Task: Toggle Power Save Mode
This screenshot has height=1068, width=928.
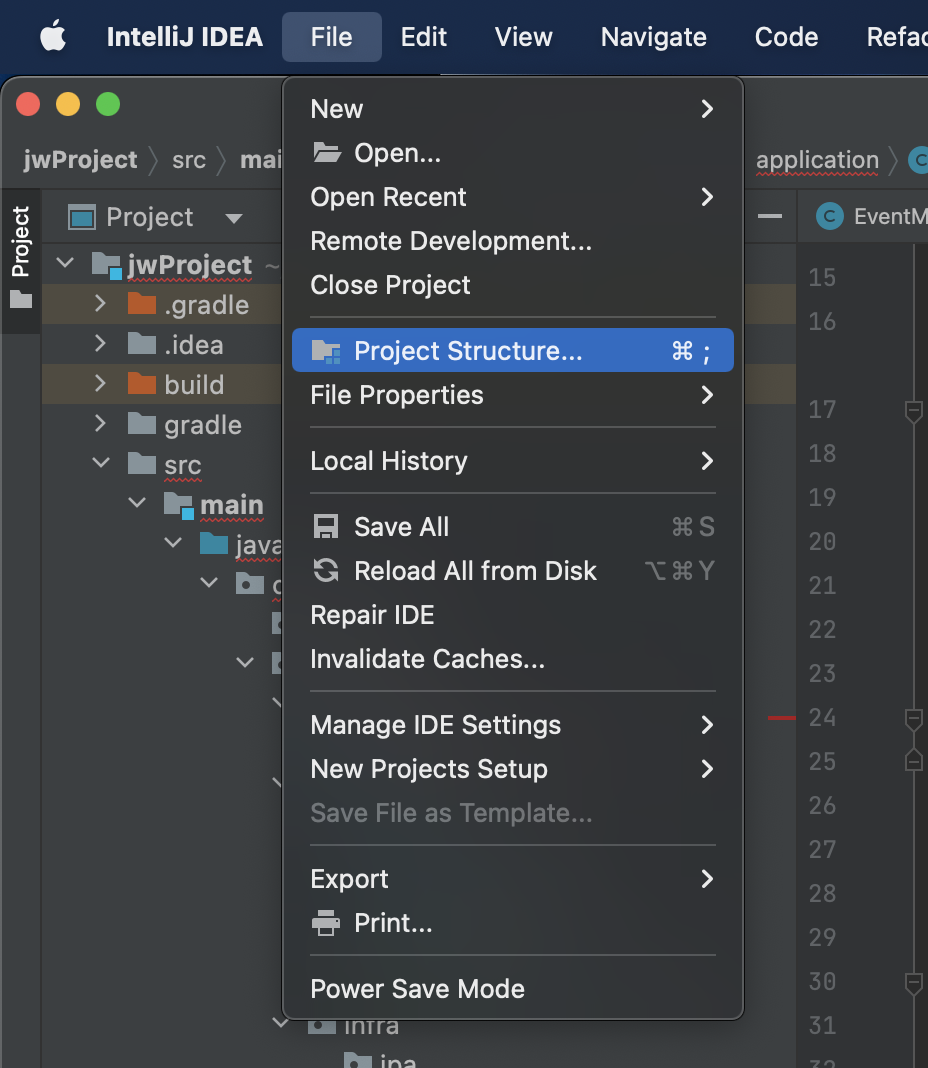Action: click(x=512, y=989)
